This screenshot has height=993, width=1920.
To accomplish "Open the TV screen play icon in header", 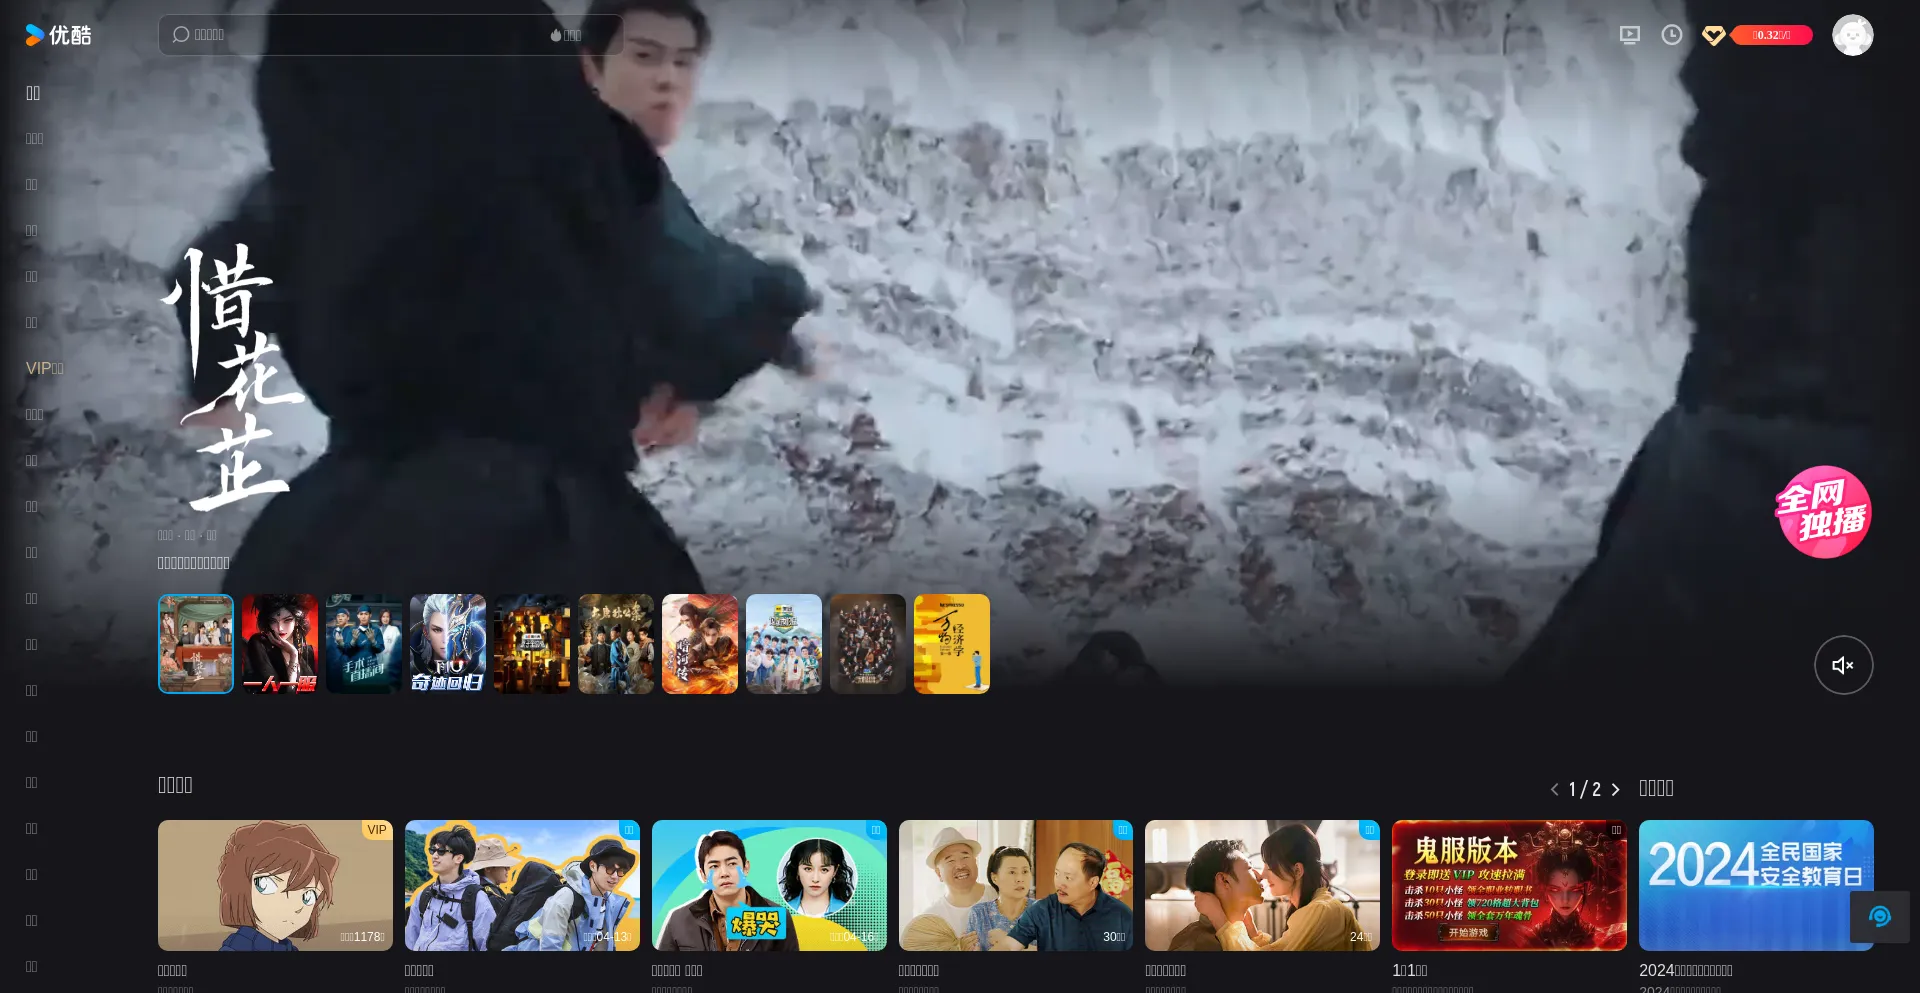I will tap(1630, 35).
